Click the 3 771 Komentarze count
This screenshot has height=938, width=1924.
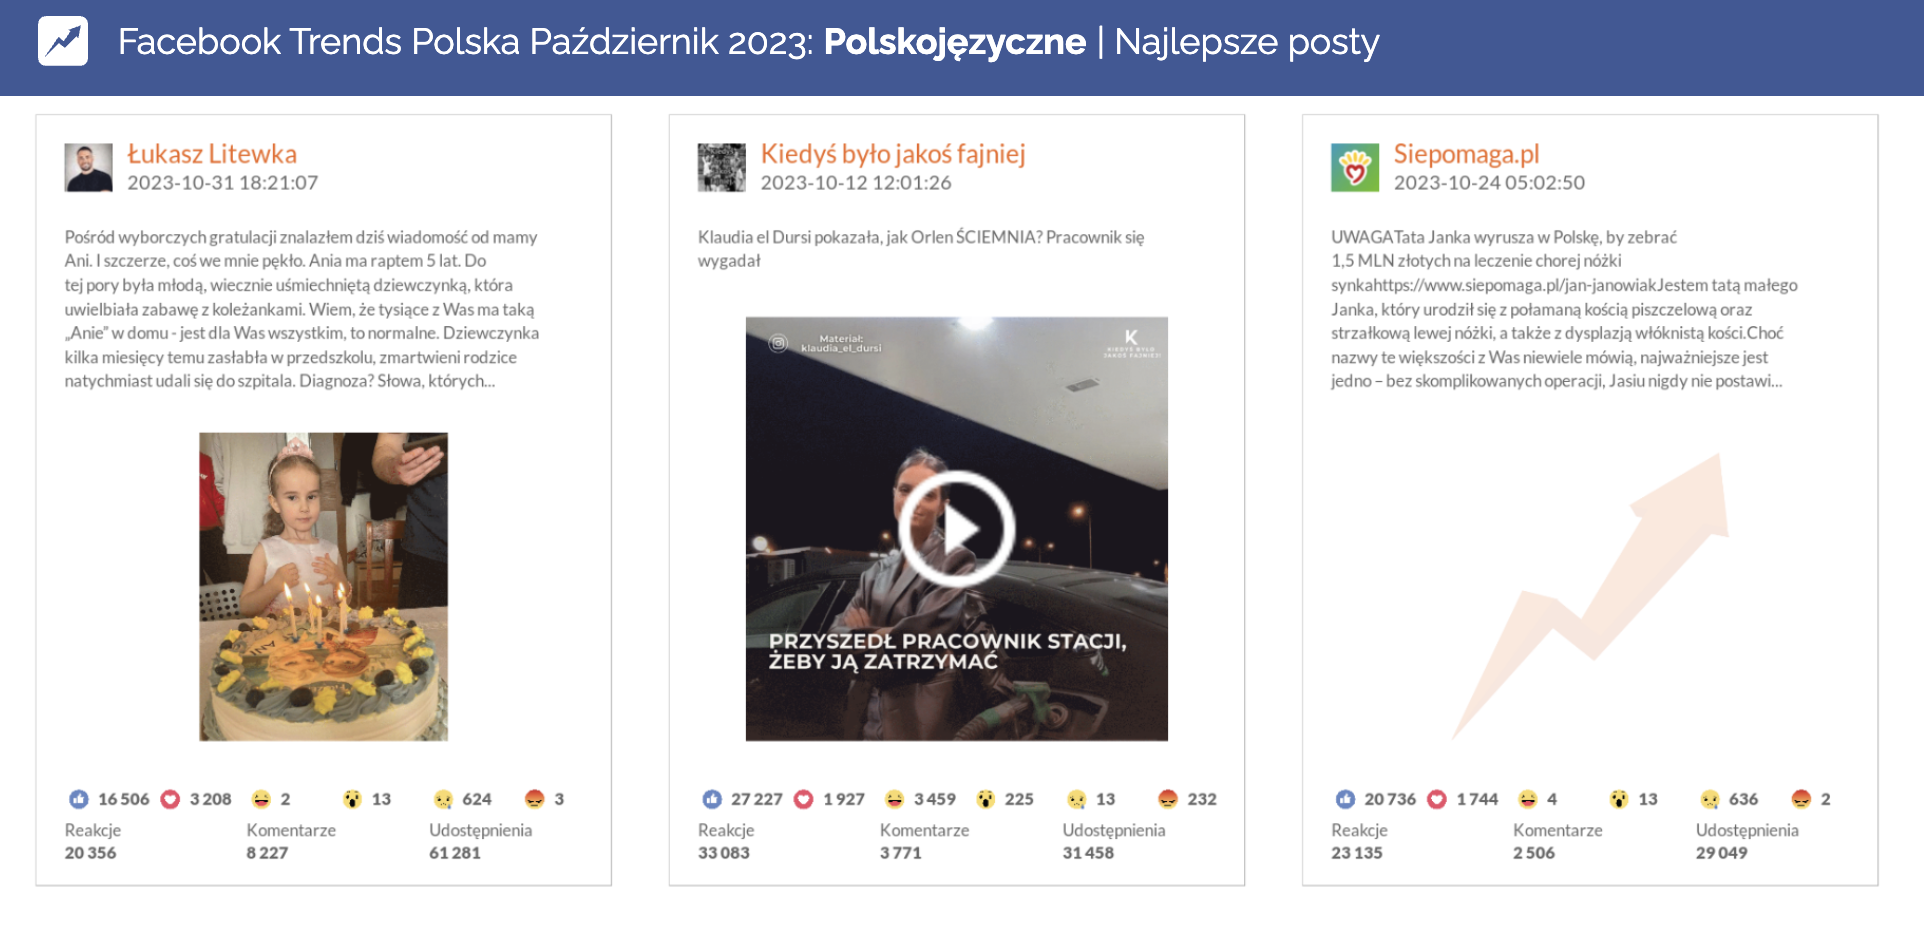(x=900, y=853)
